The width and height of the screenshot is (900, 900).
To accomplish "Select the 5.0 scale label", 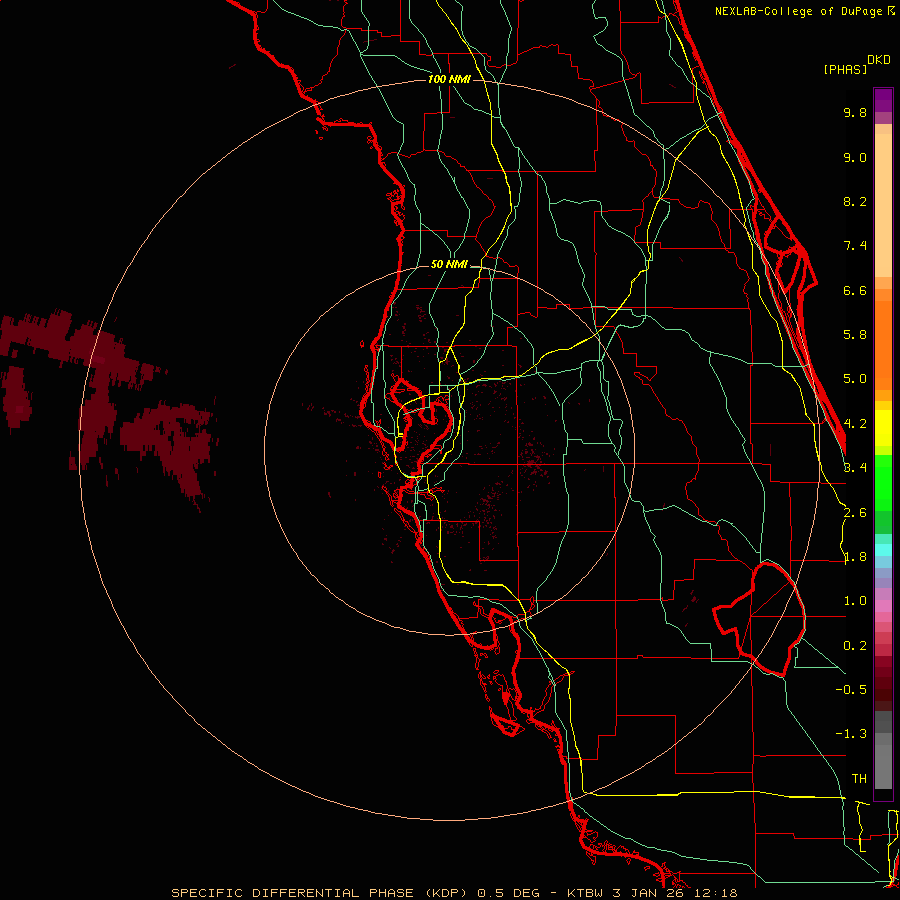I will [855, 379].
